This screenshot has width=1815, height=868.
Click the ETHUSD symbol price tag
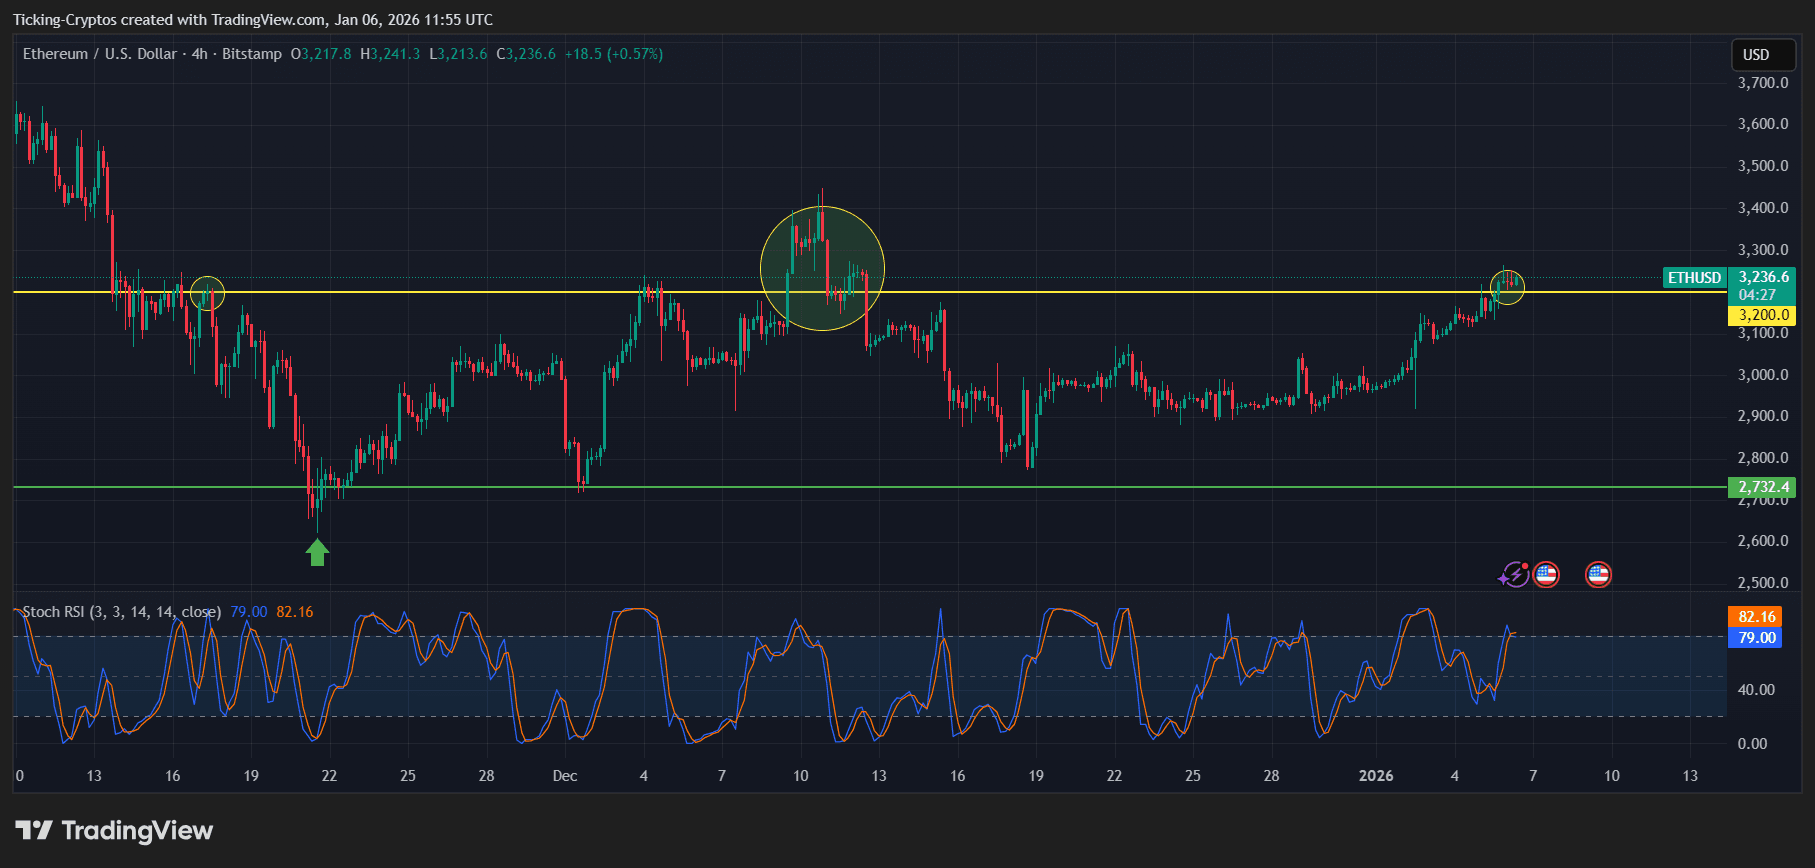point(1694,278)
